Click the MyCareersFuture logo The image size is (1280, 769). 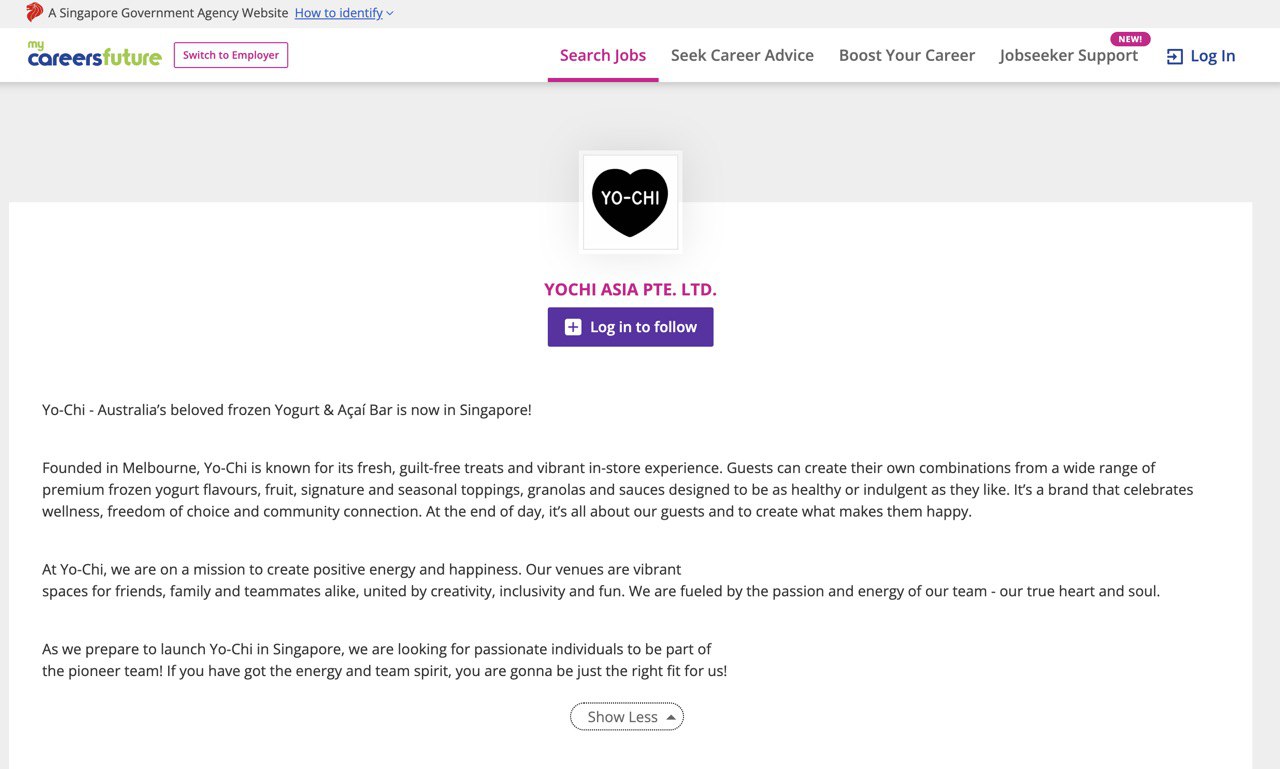95,55
